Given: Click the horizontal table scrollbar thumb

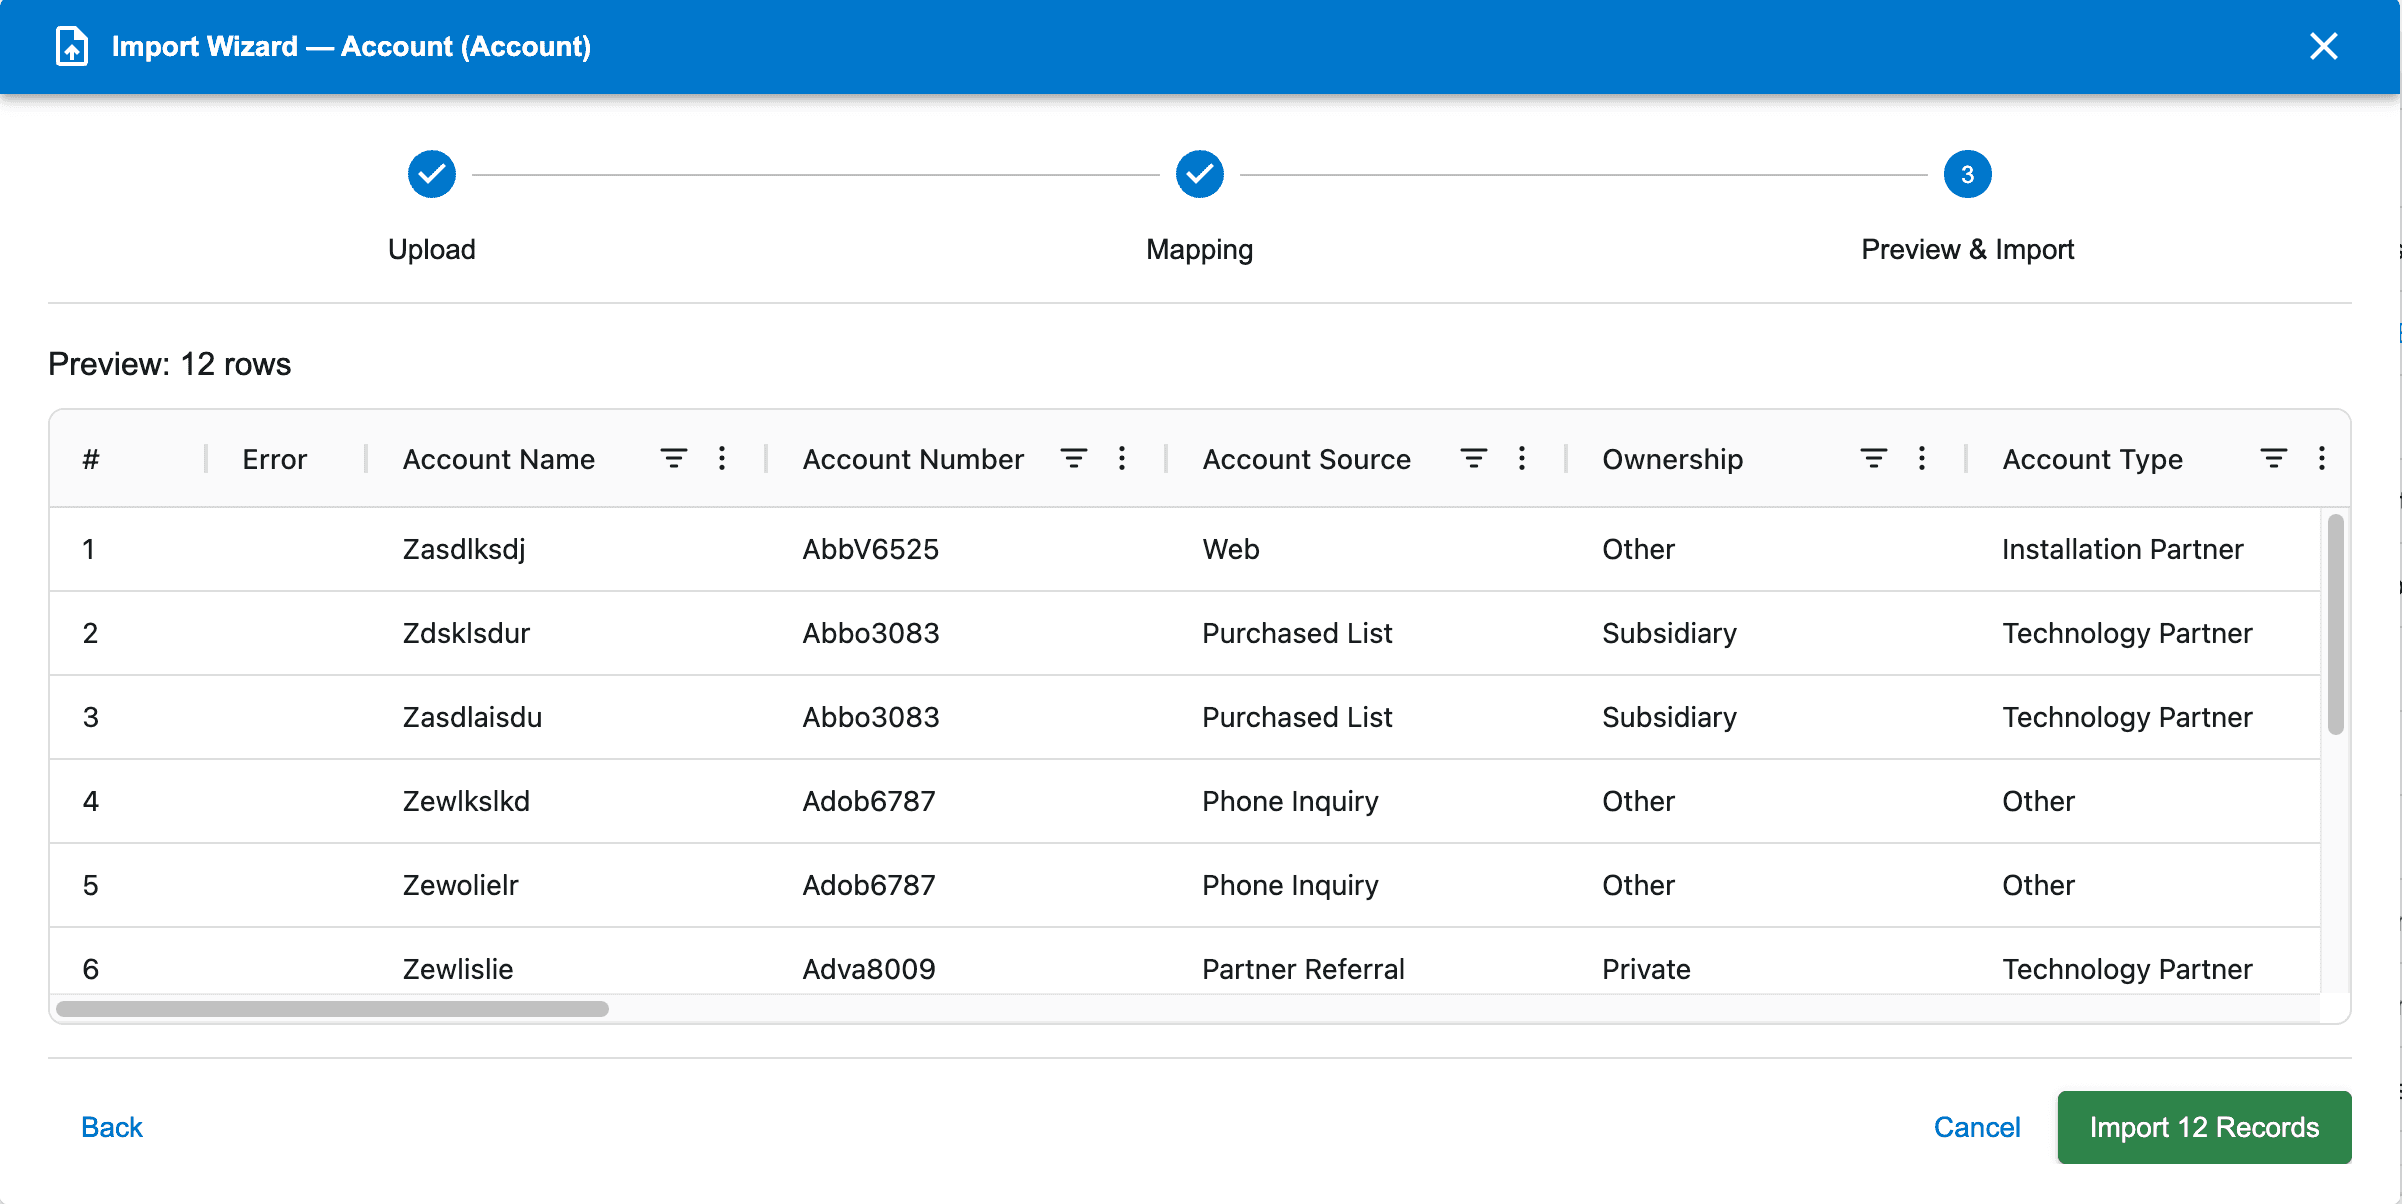Looking at the screenshot, I should click(332, 1009).
